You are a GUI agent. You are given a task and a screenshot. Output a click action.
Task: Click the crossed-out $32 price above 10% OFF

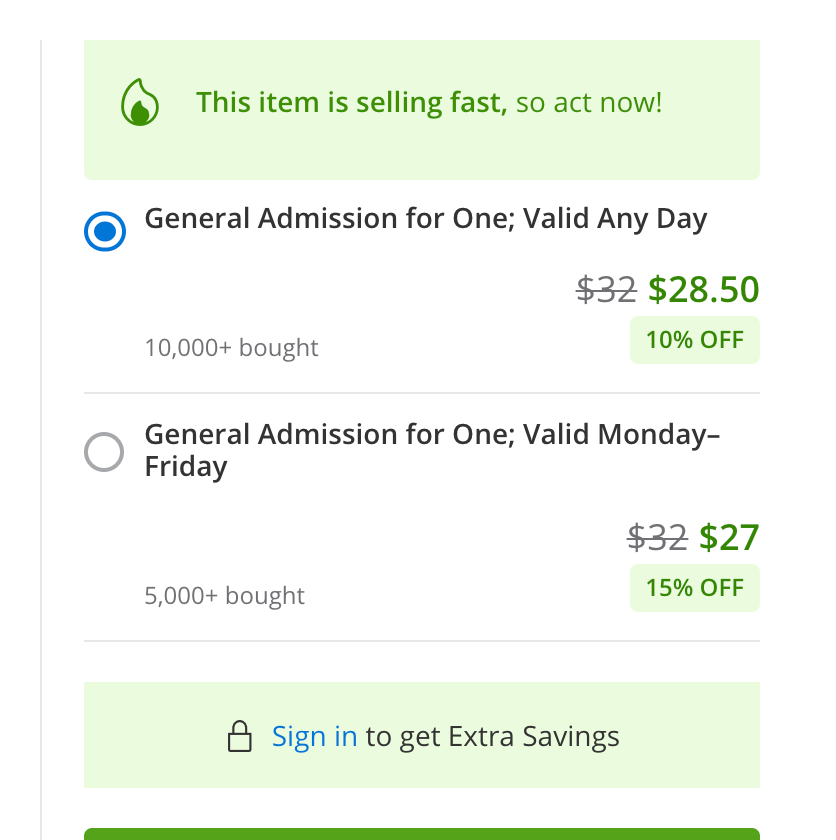(x=606, y=290)
